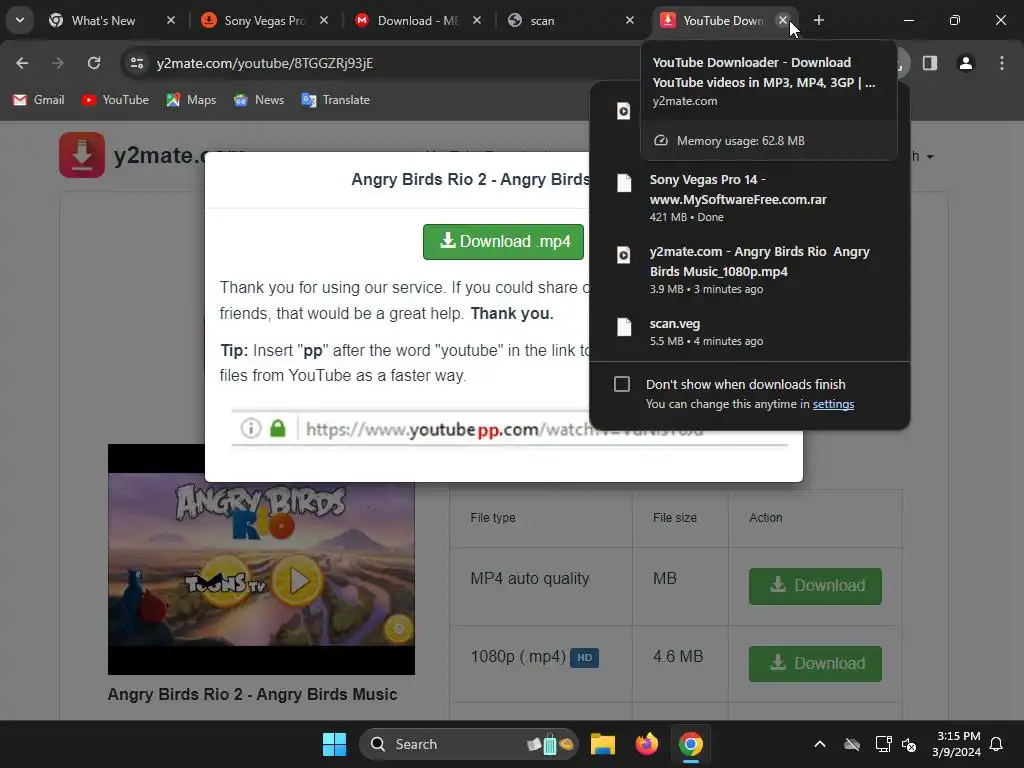Download the MP4 auto quality file
The width and height of the screenshot is (1024, 768).
click(x=815, y=586)
